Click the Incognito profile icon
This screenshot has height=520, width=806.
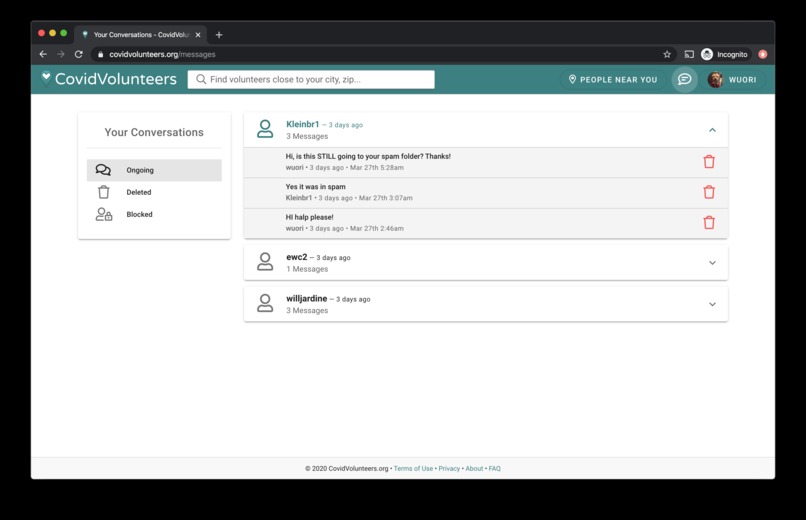coord(707,54)
